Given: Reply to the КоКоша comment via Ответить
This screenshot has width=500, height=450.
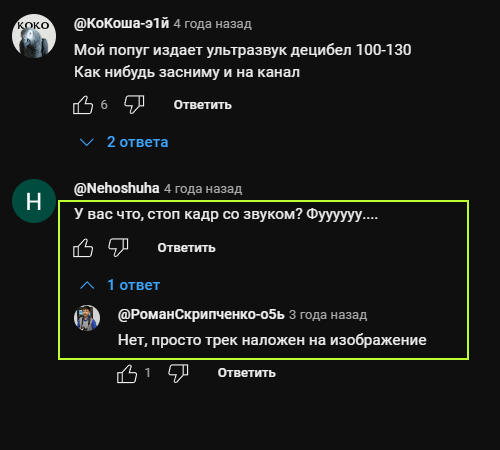Looking at the screenshot, I should [x=202, y=105].
